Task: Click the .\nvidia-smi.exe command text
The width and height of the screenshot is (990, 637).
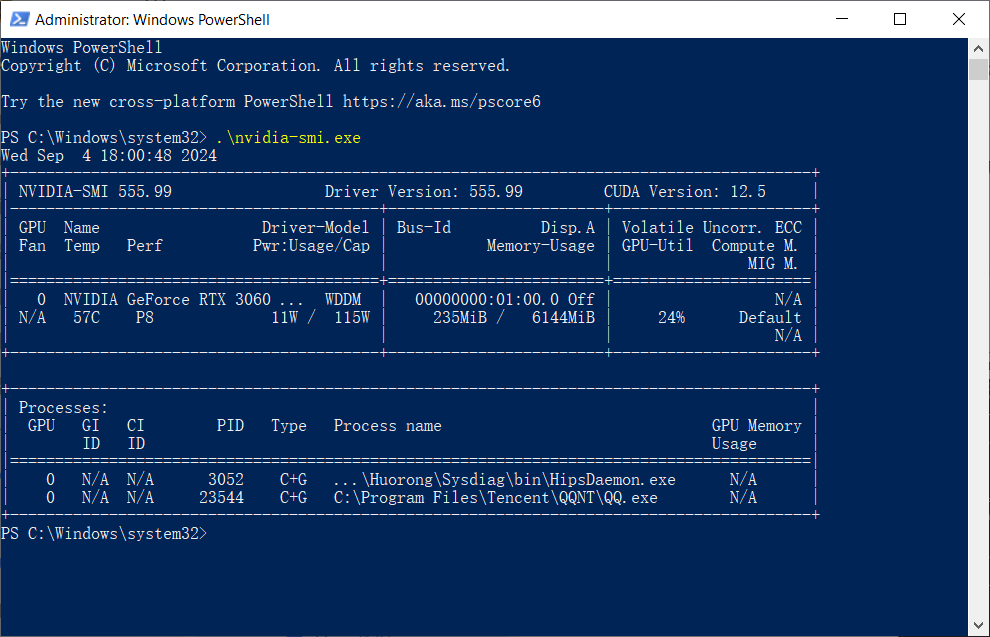Action: pyautogui.click(x=289, y=138)
